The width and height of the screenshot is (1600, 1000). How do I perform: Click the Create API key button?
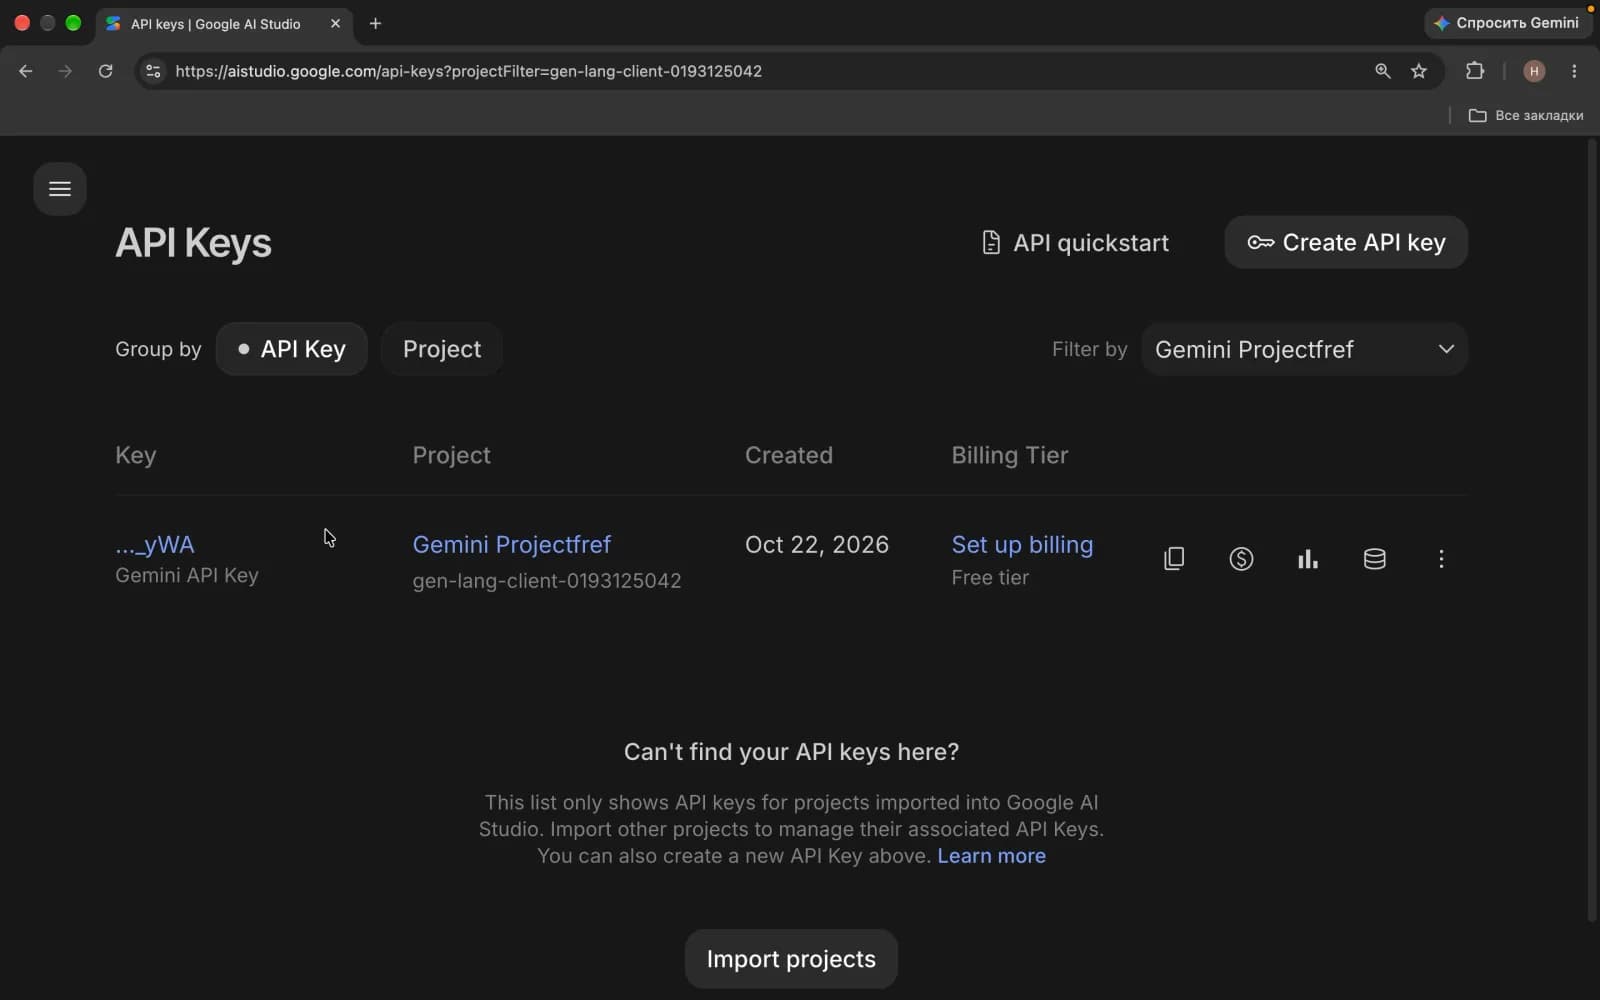1346,243
